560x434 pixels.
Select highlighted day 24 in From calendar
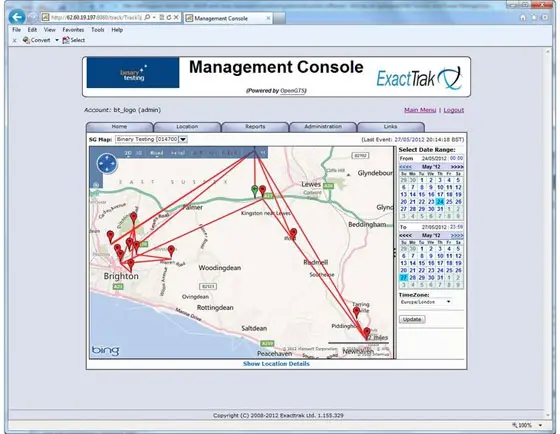click(440, 202)
